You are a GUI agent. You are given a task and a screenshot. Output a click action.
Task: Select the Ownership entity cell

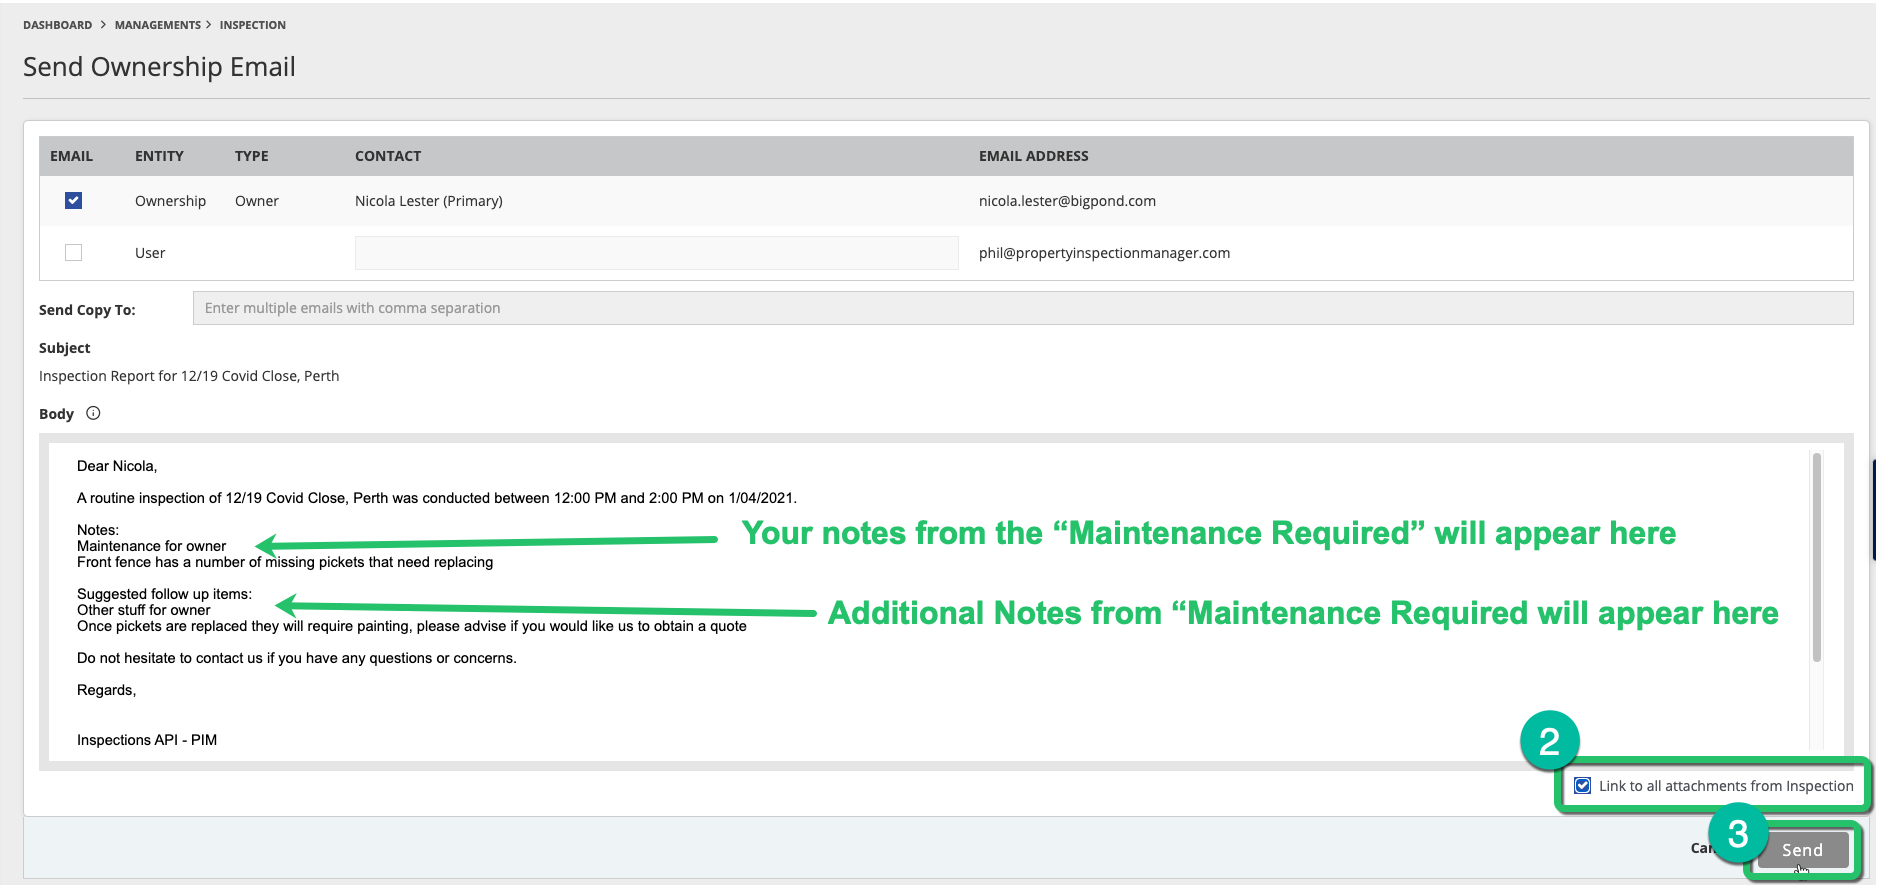[170, 201]
